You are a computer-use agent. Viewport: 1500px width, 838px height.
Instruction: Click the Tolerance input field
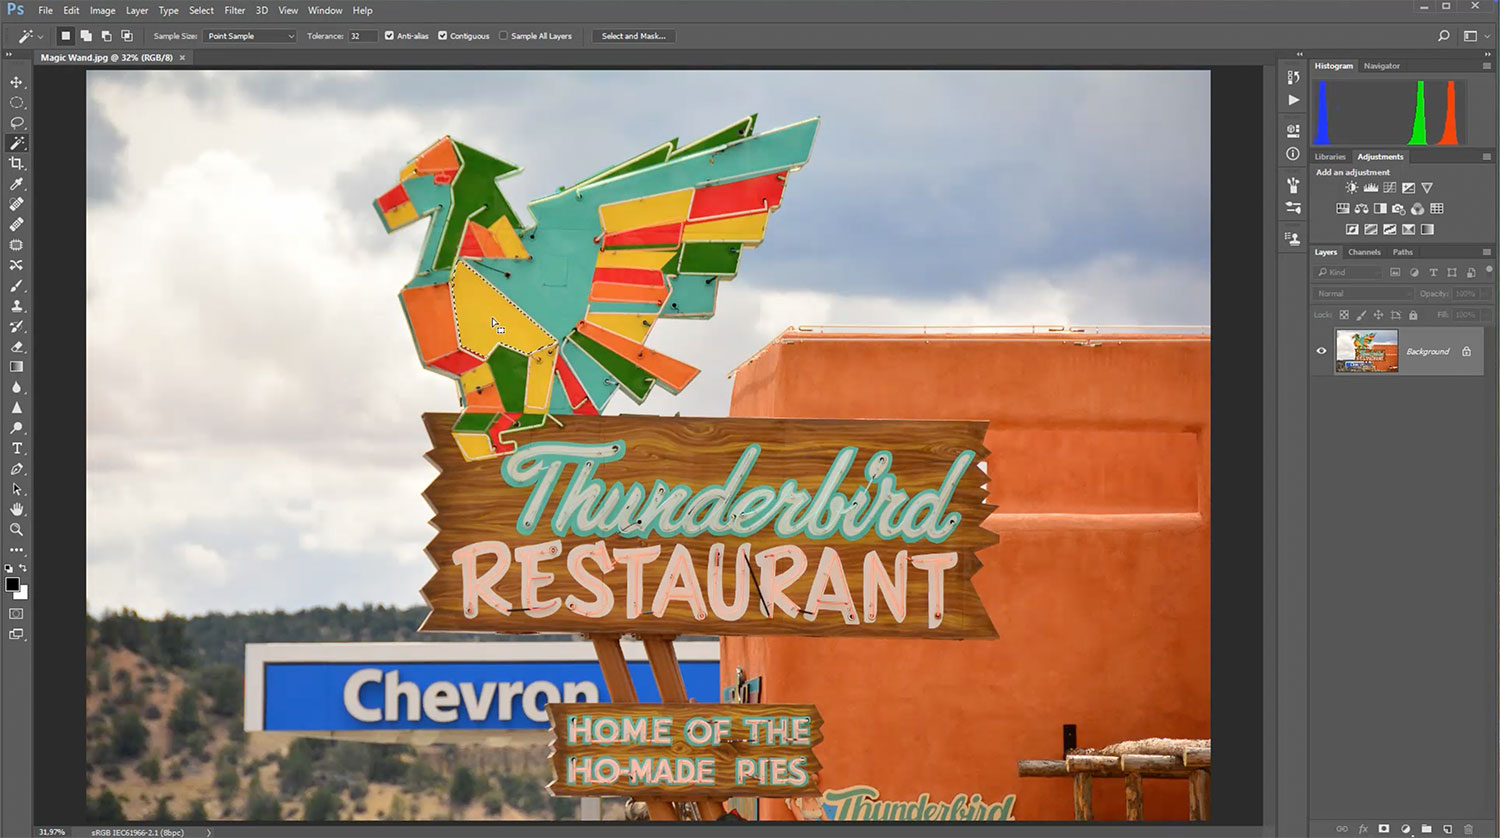tap(361, 36)
